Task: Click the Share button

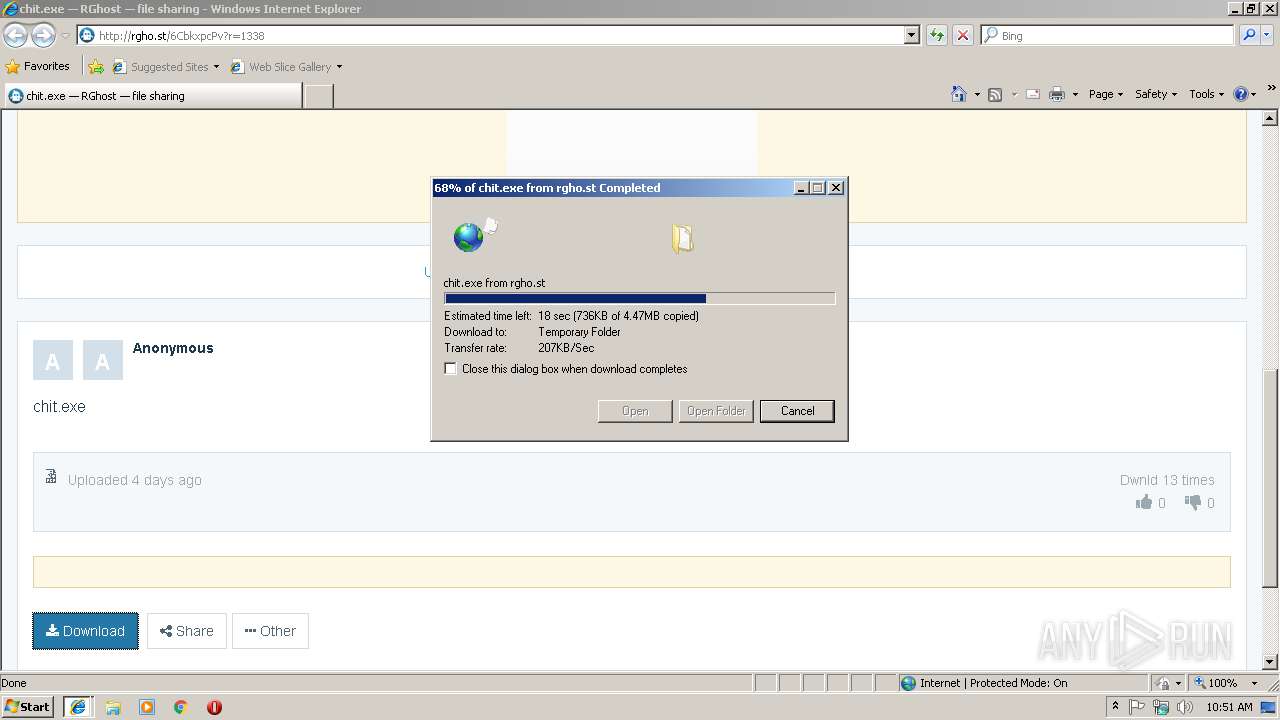Action: point(187,631)
